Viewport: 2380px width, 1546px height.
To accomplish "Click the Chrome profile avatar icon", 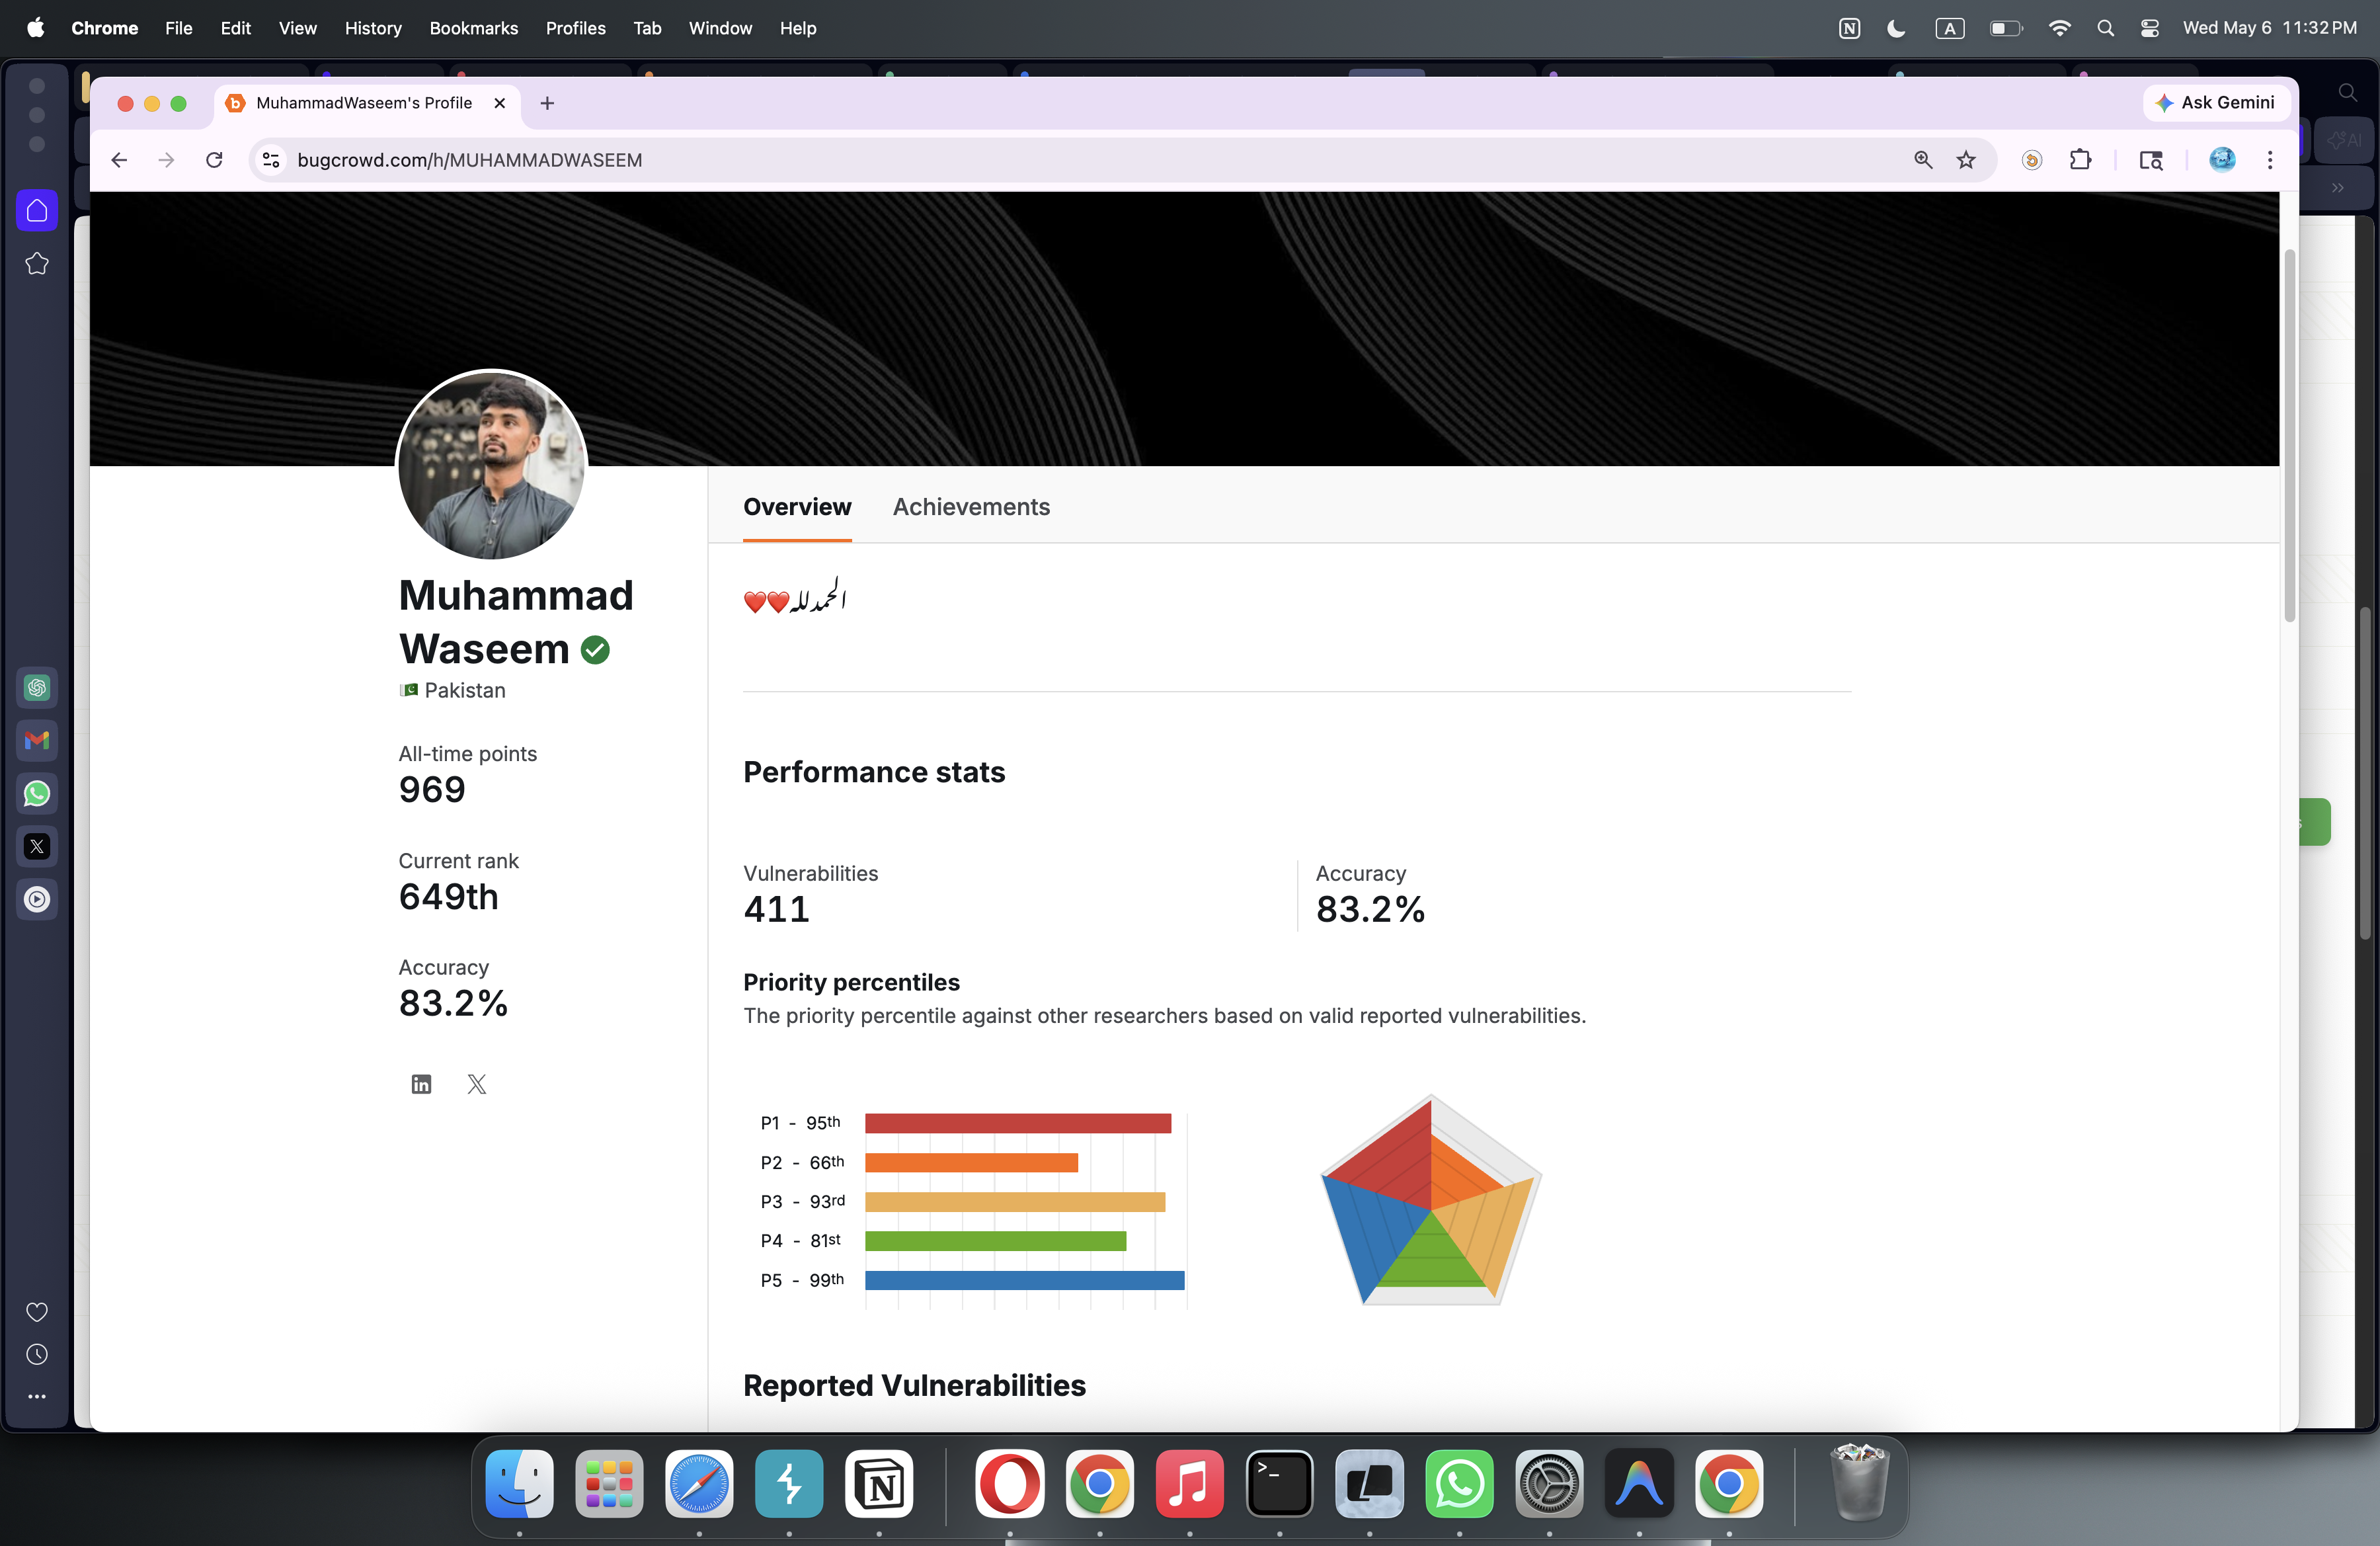I will 2222,160.
